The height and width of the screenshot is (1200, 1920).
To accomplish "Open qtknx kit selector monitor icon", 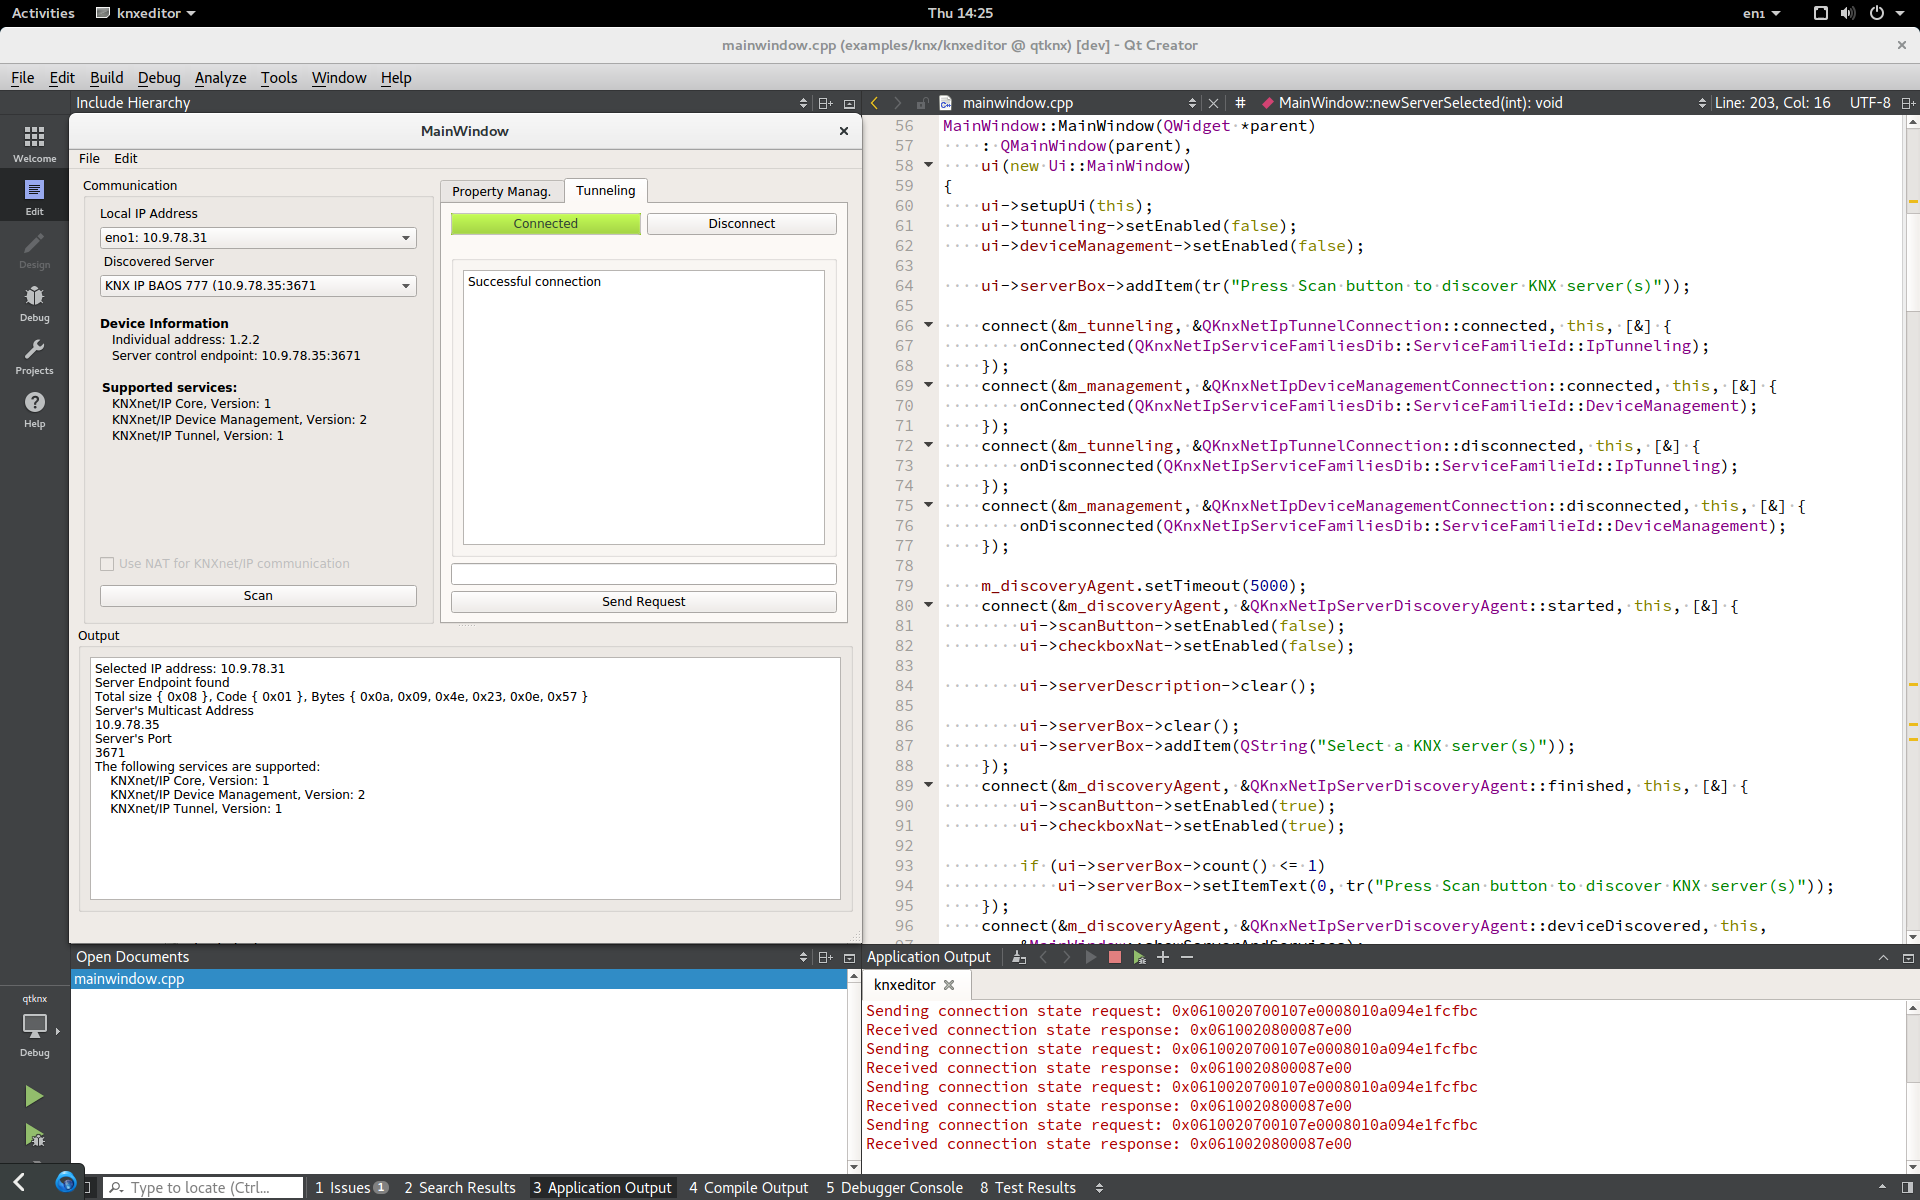I will coord(34,1026).
